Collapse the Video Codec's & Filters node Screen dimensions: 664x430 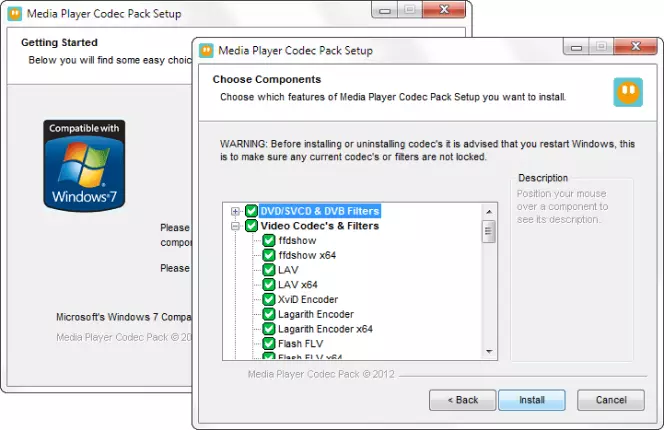click(235, 226)
